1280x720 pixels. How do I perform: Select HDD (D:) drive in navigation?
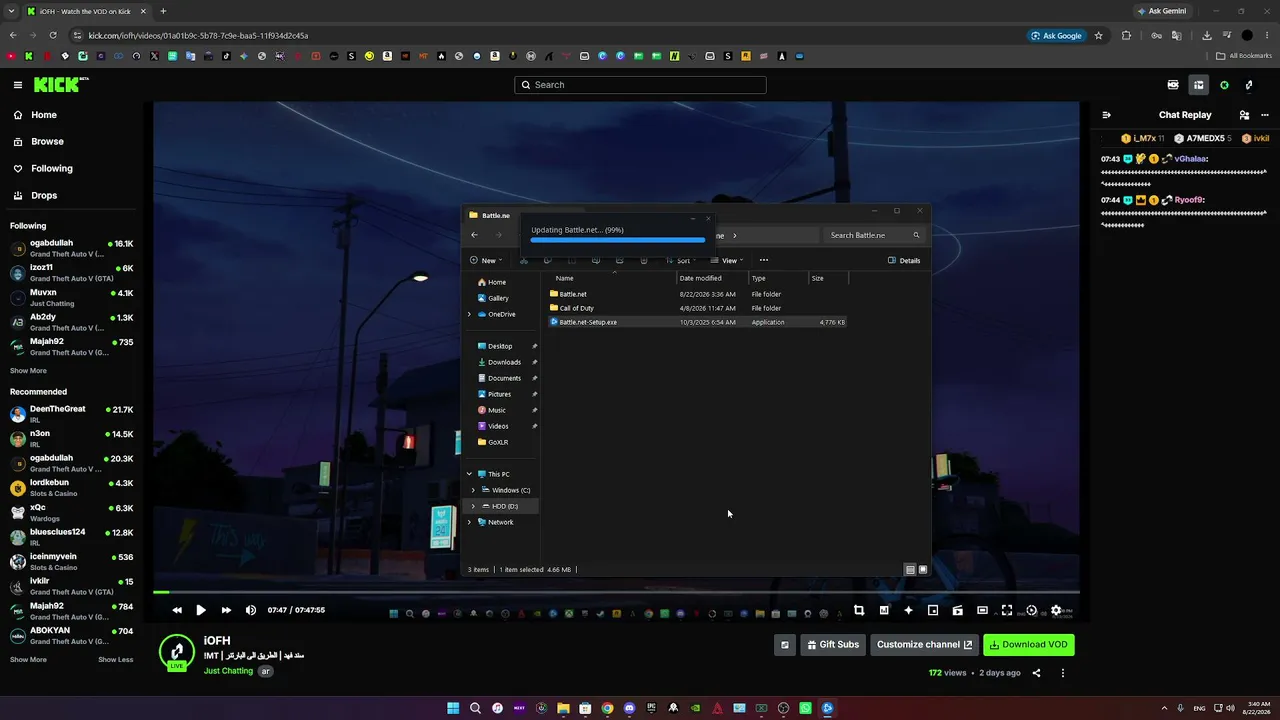pyautogui.click(x=503, y=506)
